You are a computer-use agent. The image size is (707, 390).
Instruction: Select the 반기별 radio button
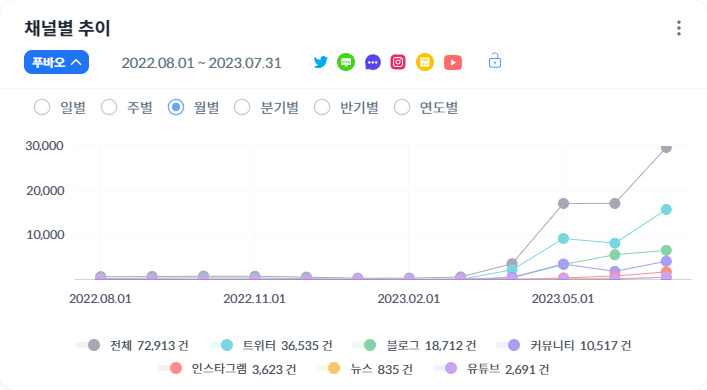322,108
